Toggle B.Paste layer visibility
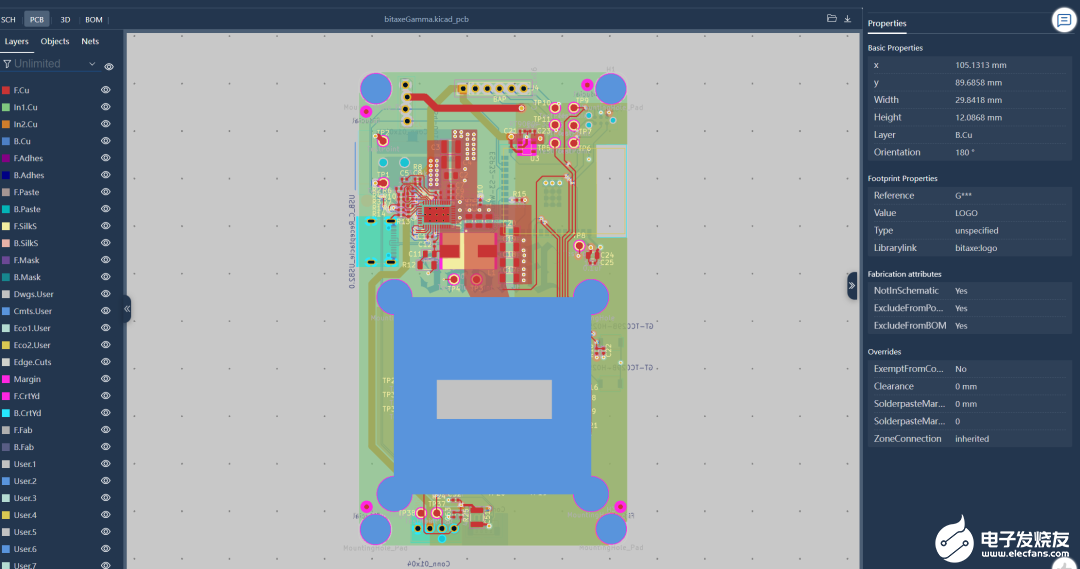1080x569 pixels. click(105, 209)
